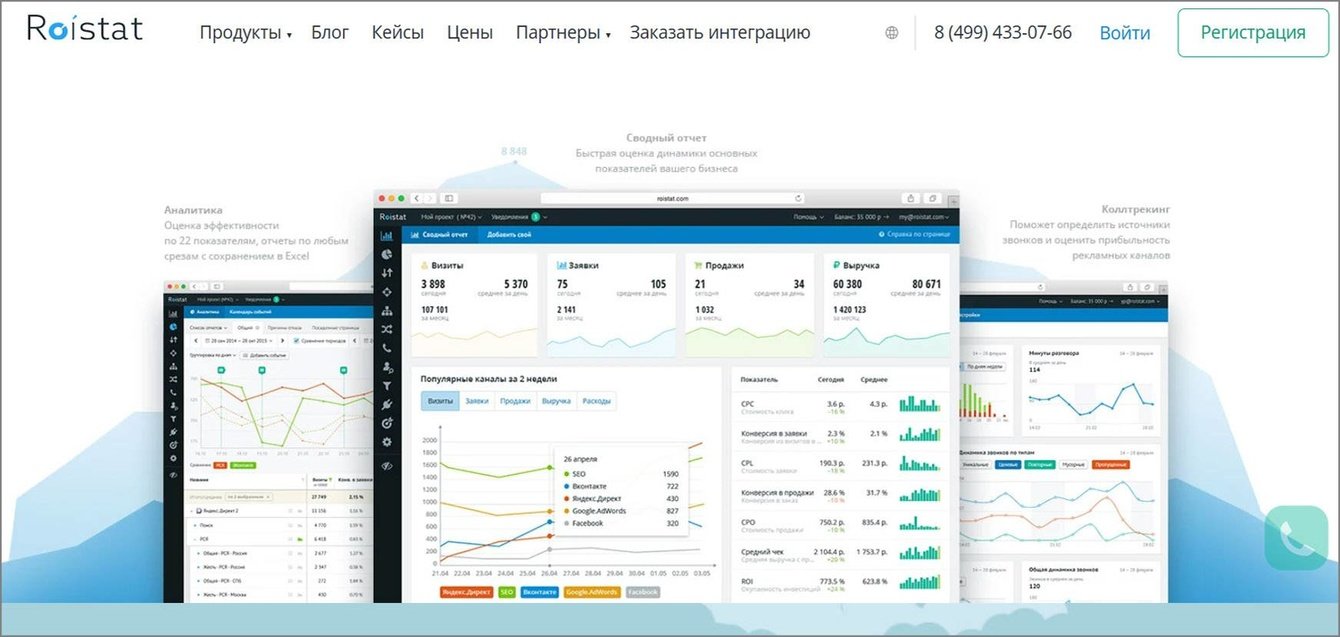Image resolution: width=1340 pixels, height=637 pixels.
Task: Open the my@roistat.com account dropdown
Action: coord(923,217)
